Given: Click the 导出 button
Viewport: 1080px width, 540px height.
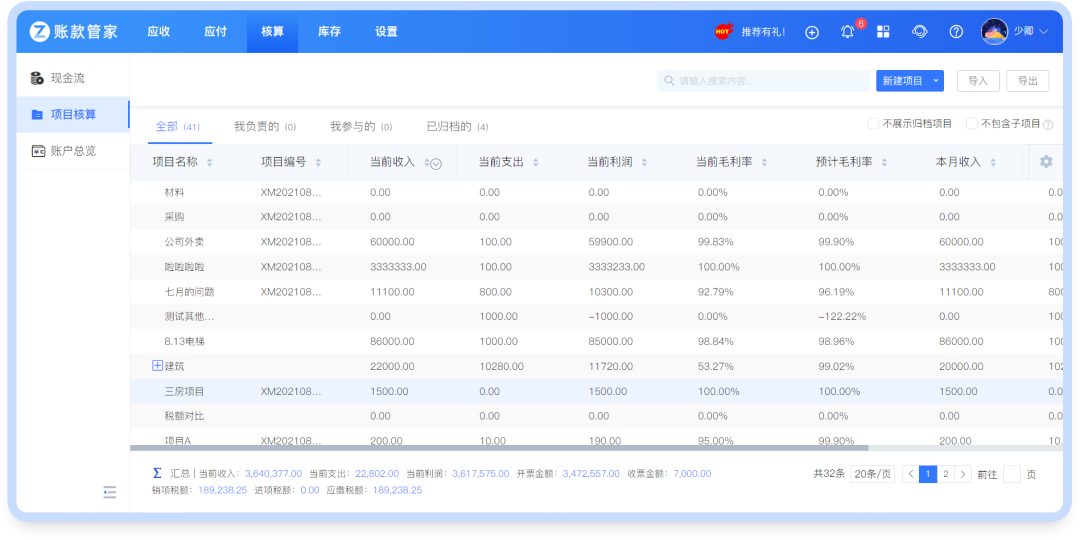Looking at the screenshot, I should click(x=1027, y=81).
